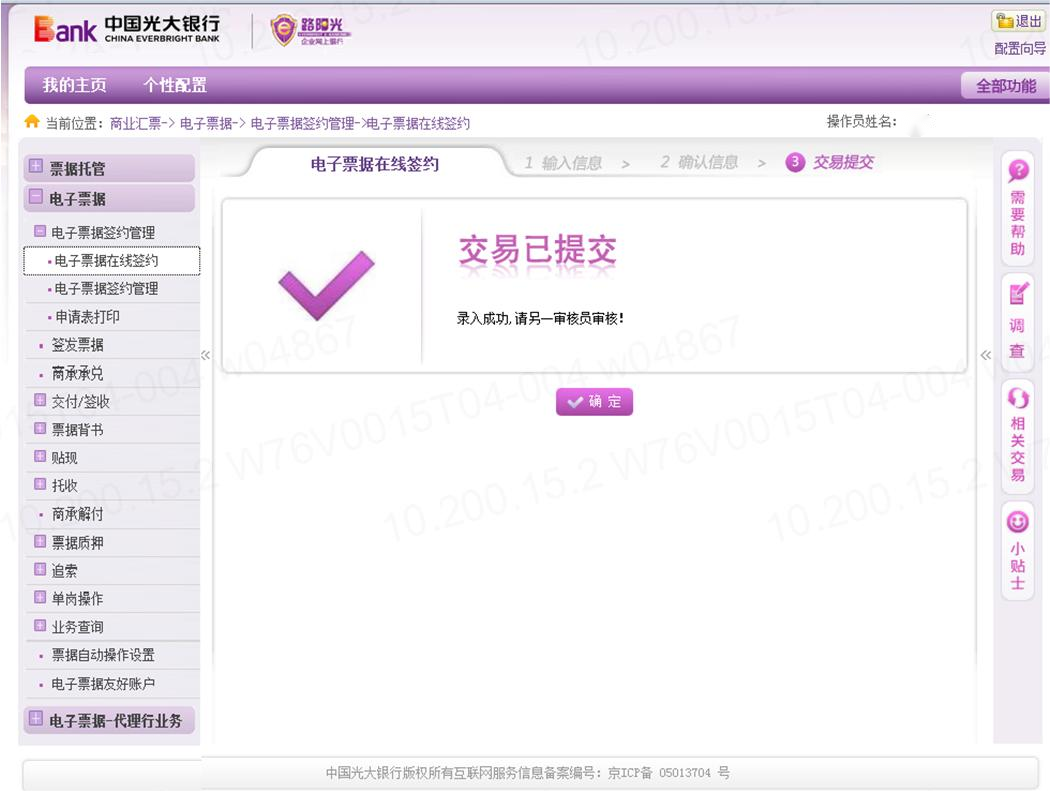Expand the 票据托管 section

pyautogui.click(x=36, y=165)
